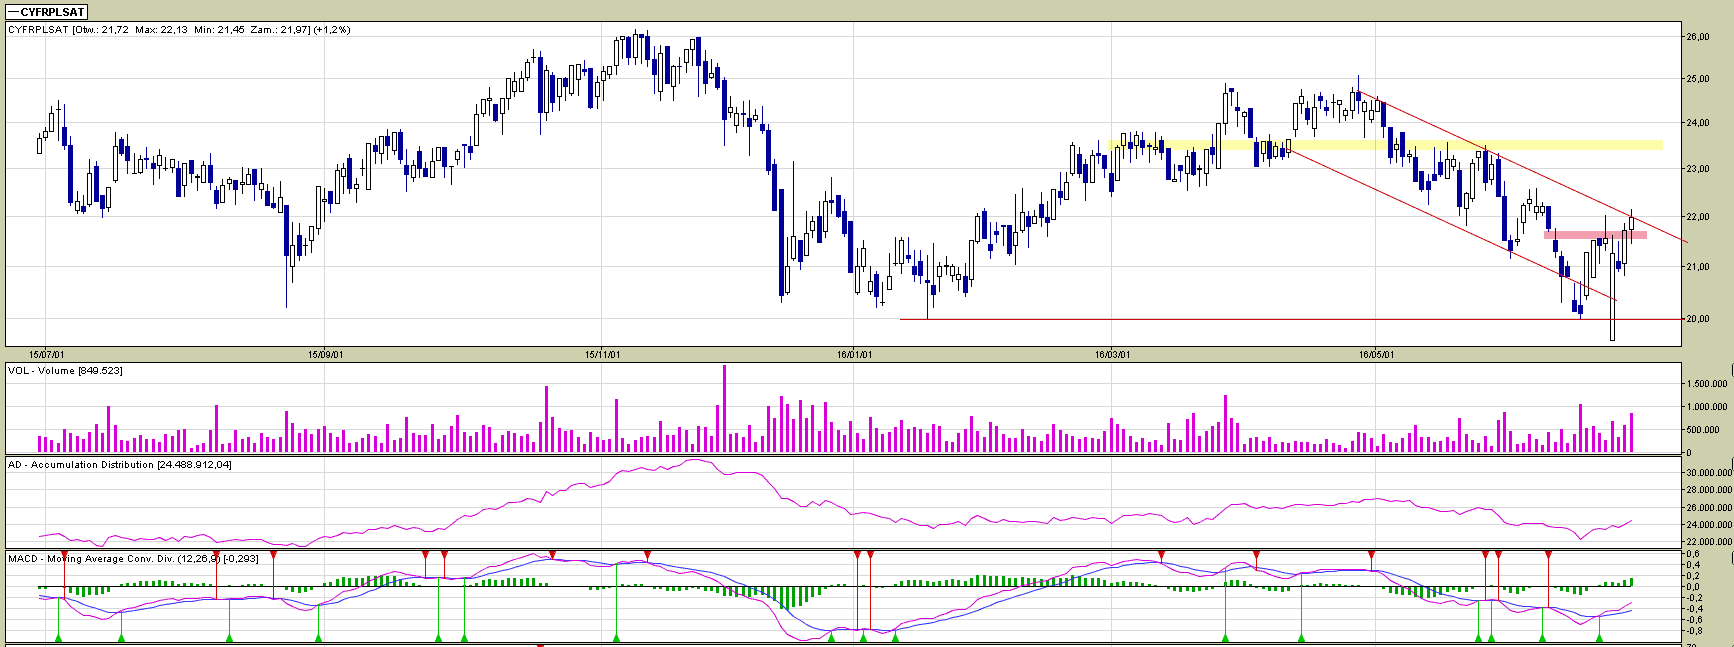Viewport: 1734px width, 647px height.
Task: Click the 16/03/01 date axis label
Action: [x=1112, y=354]
